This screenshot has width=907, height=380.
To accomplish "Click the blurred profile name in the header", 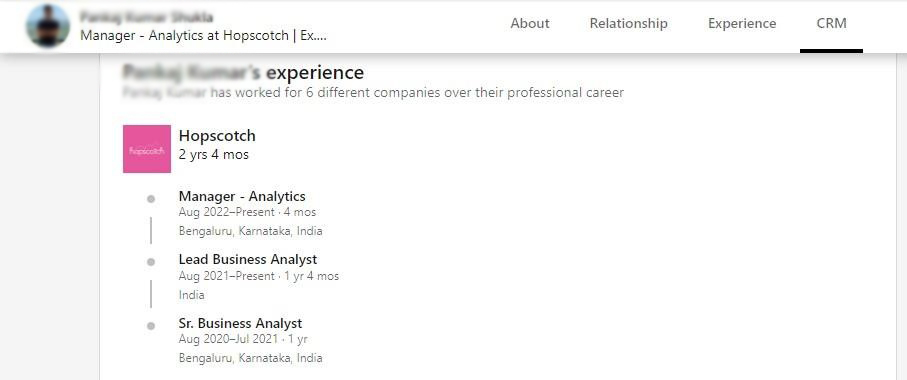I will [x=146, y=17].
